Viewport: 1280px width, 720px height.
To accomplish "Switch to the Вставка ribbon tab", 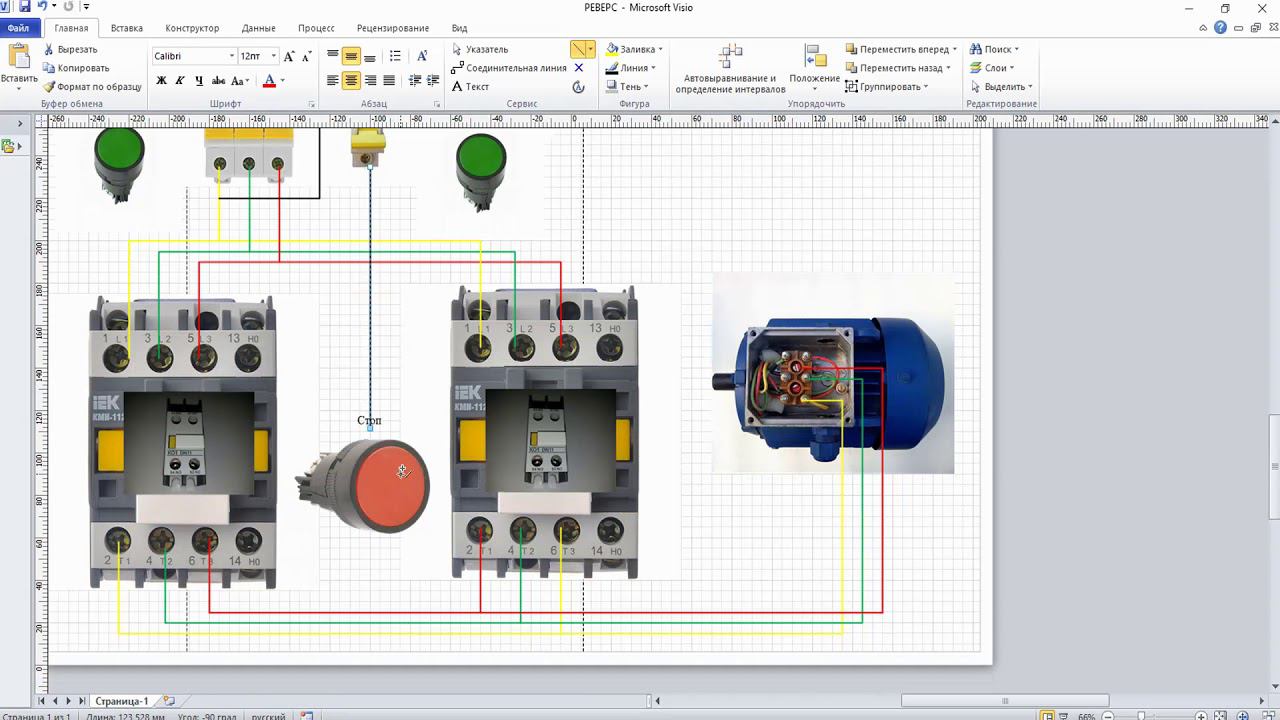I will click(x=127, y=28).
